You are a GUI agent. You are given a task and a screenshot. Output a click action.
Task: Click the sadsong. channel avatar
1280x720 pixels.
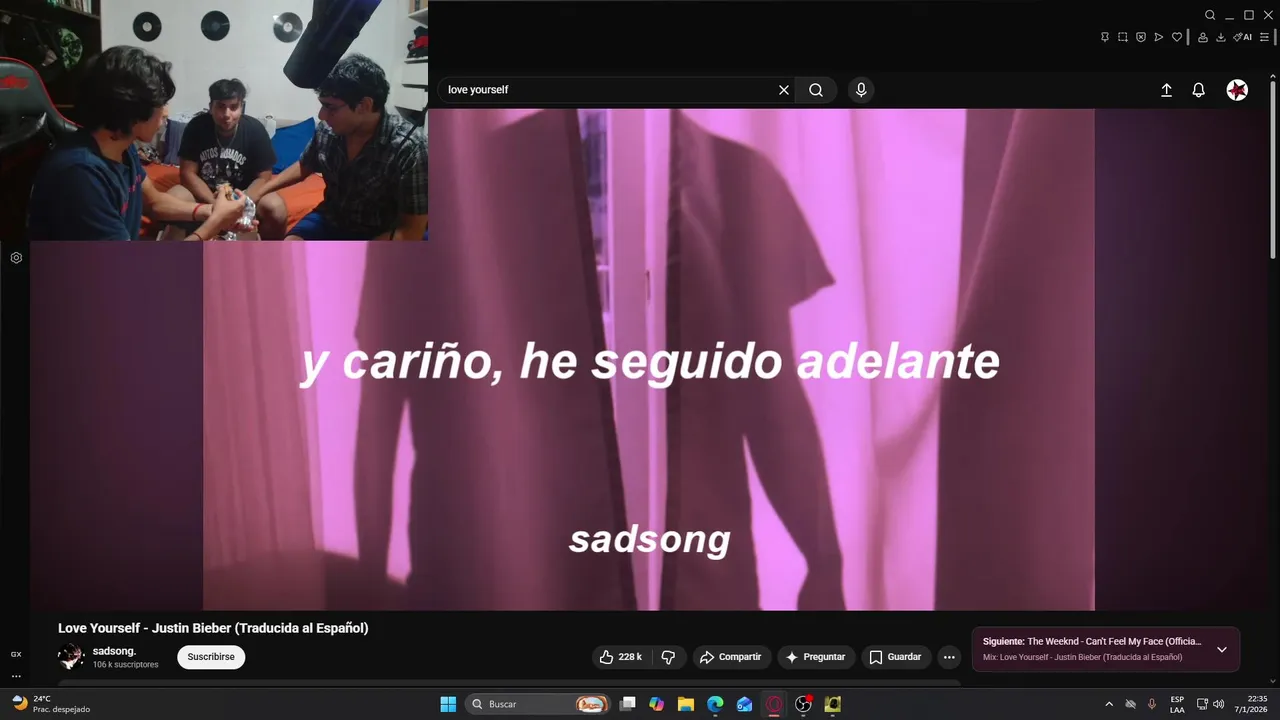[71, 657]
